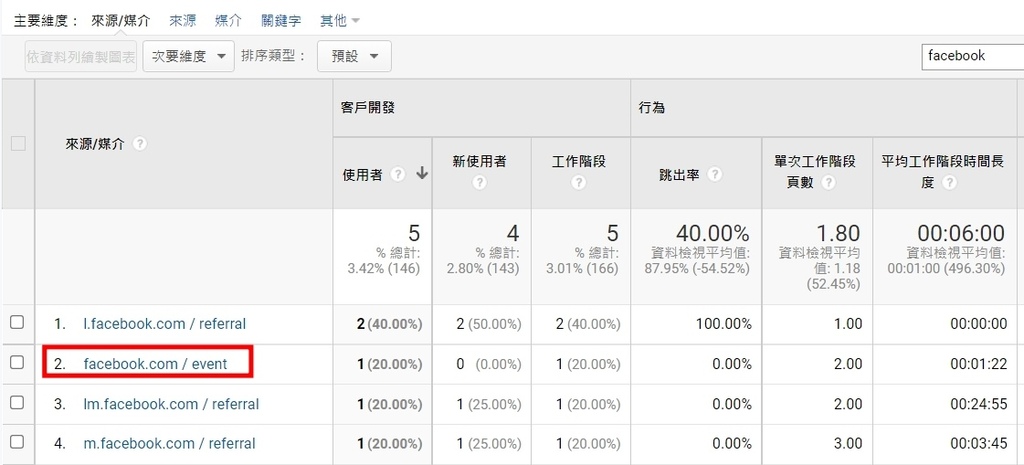Image resolution: width=1024 pixels, height=465 pixels.
Task: Click the 100.00% bounce rate cell
Action: (x=724, y=323)
